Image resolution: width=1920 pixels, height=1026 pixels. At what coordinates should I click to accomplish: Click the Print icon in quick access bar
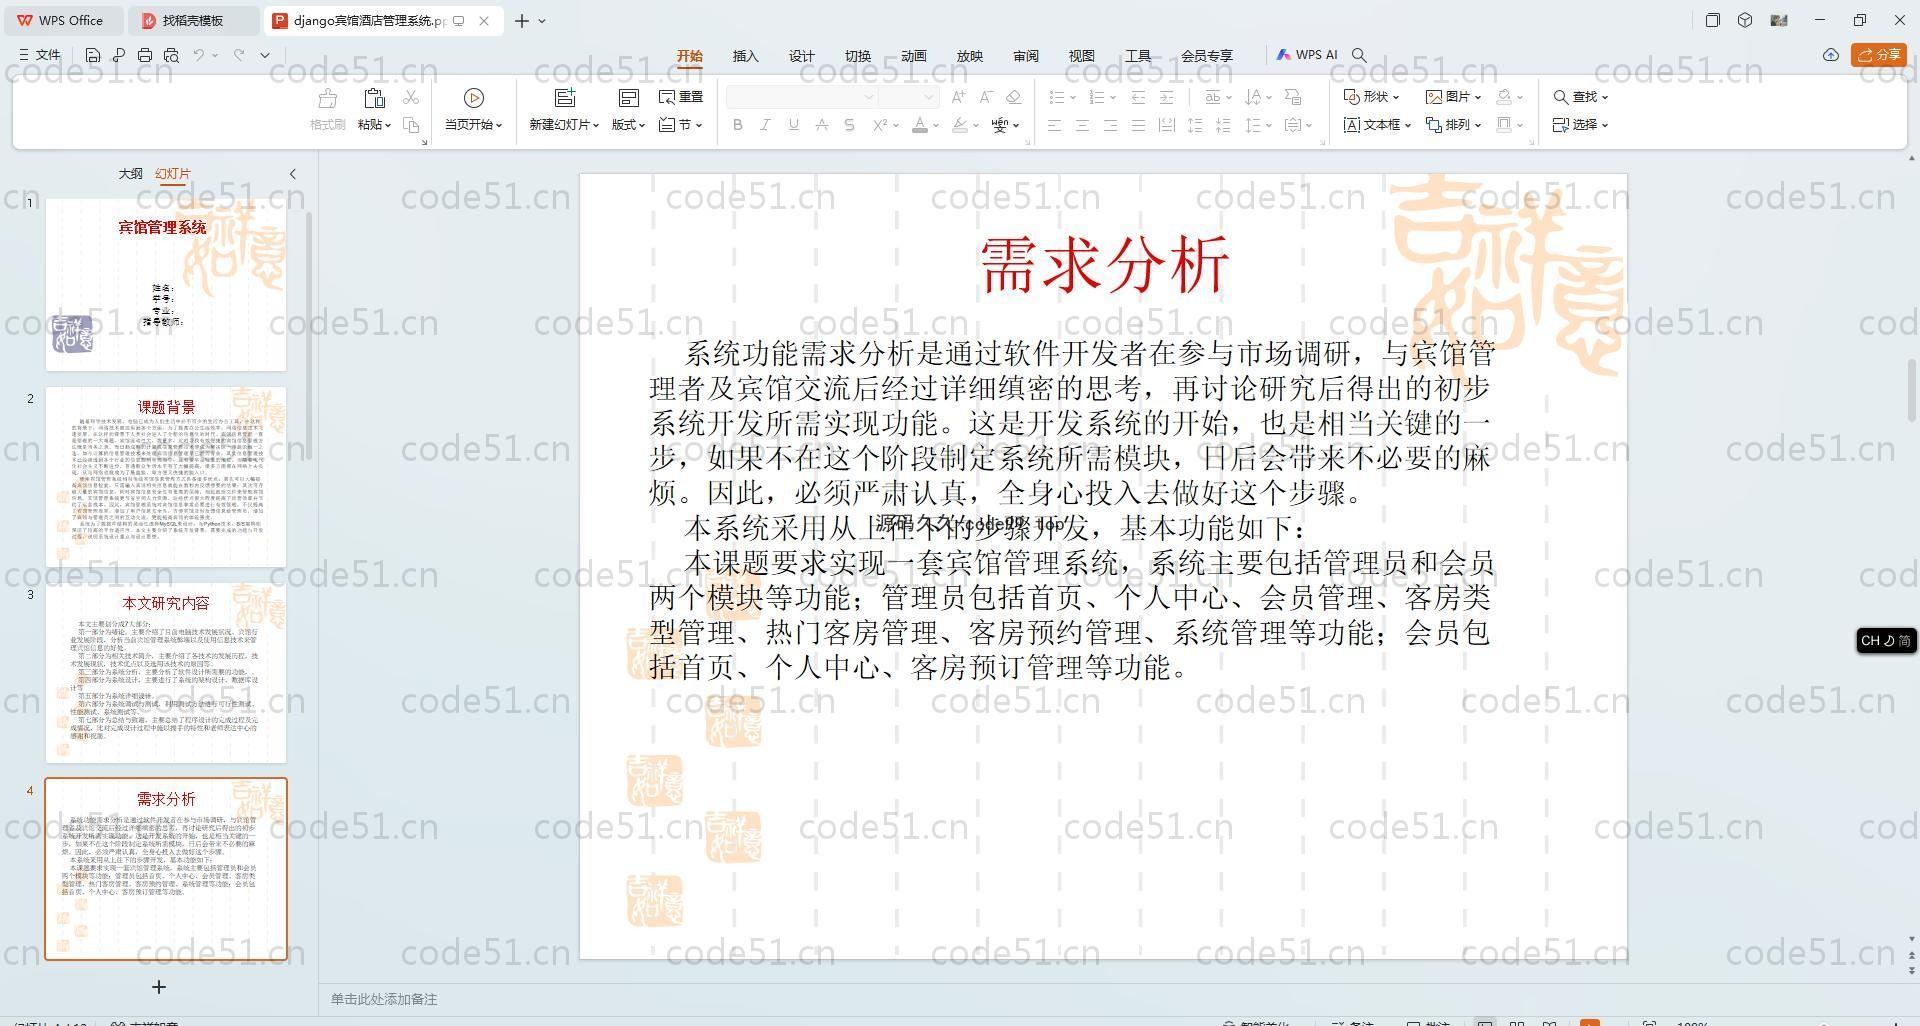tap(145, 55)
